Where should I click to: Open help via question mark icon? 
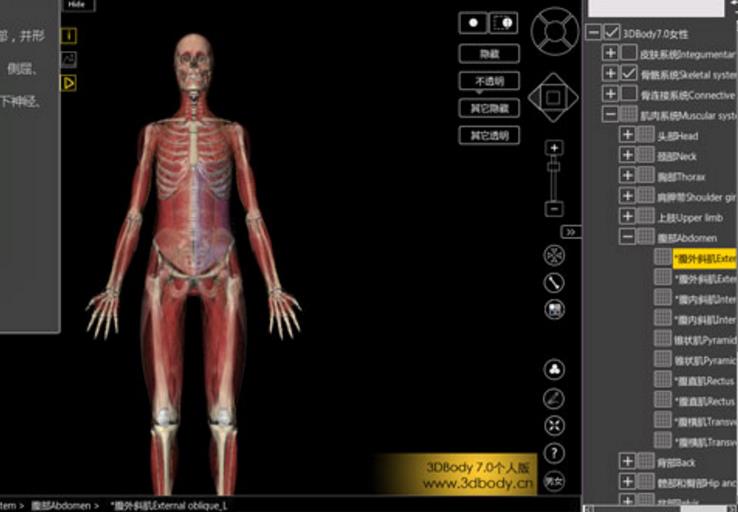554,453
